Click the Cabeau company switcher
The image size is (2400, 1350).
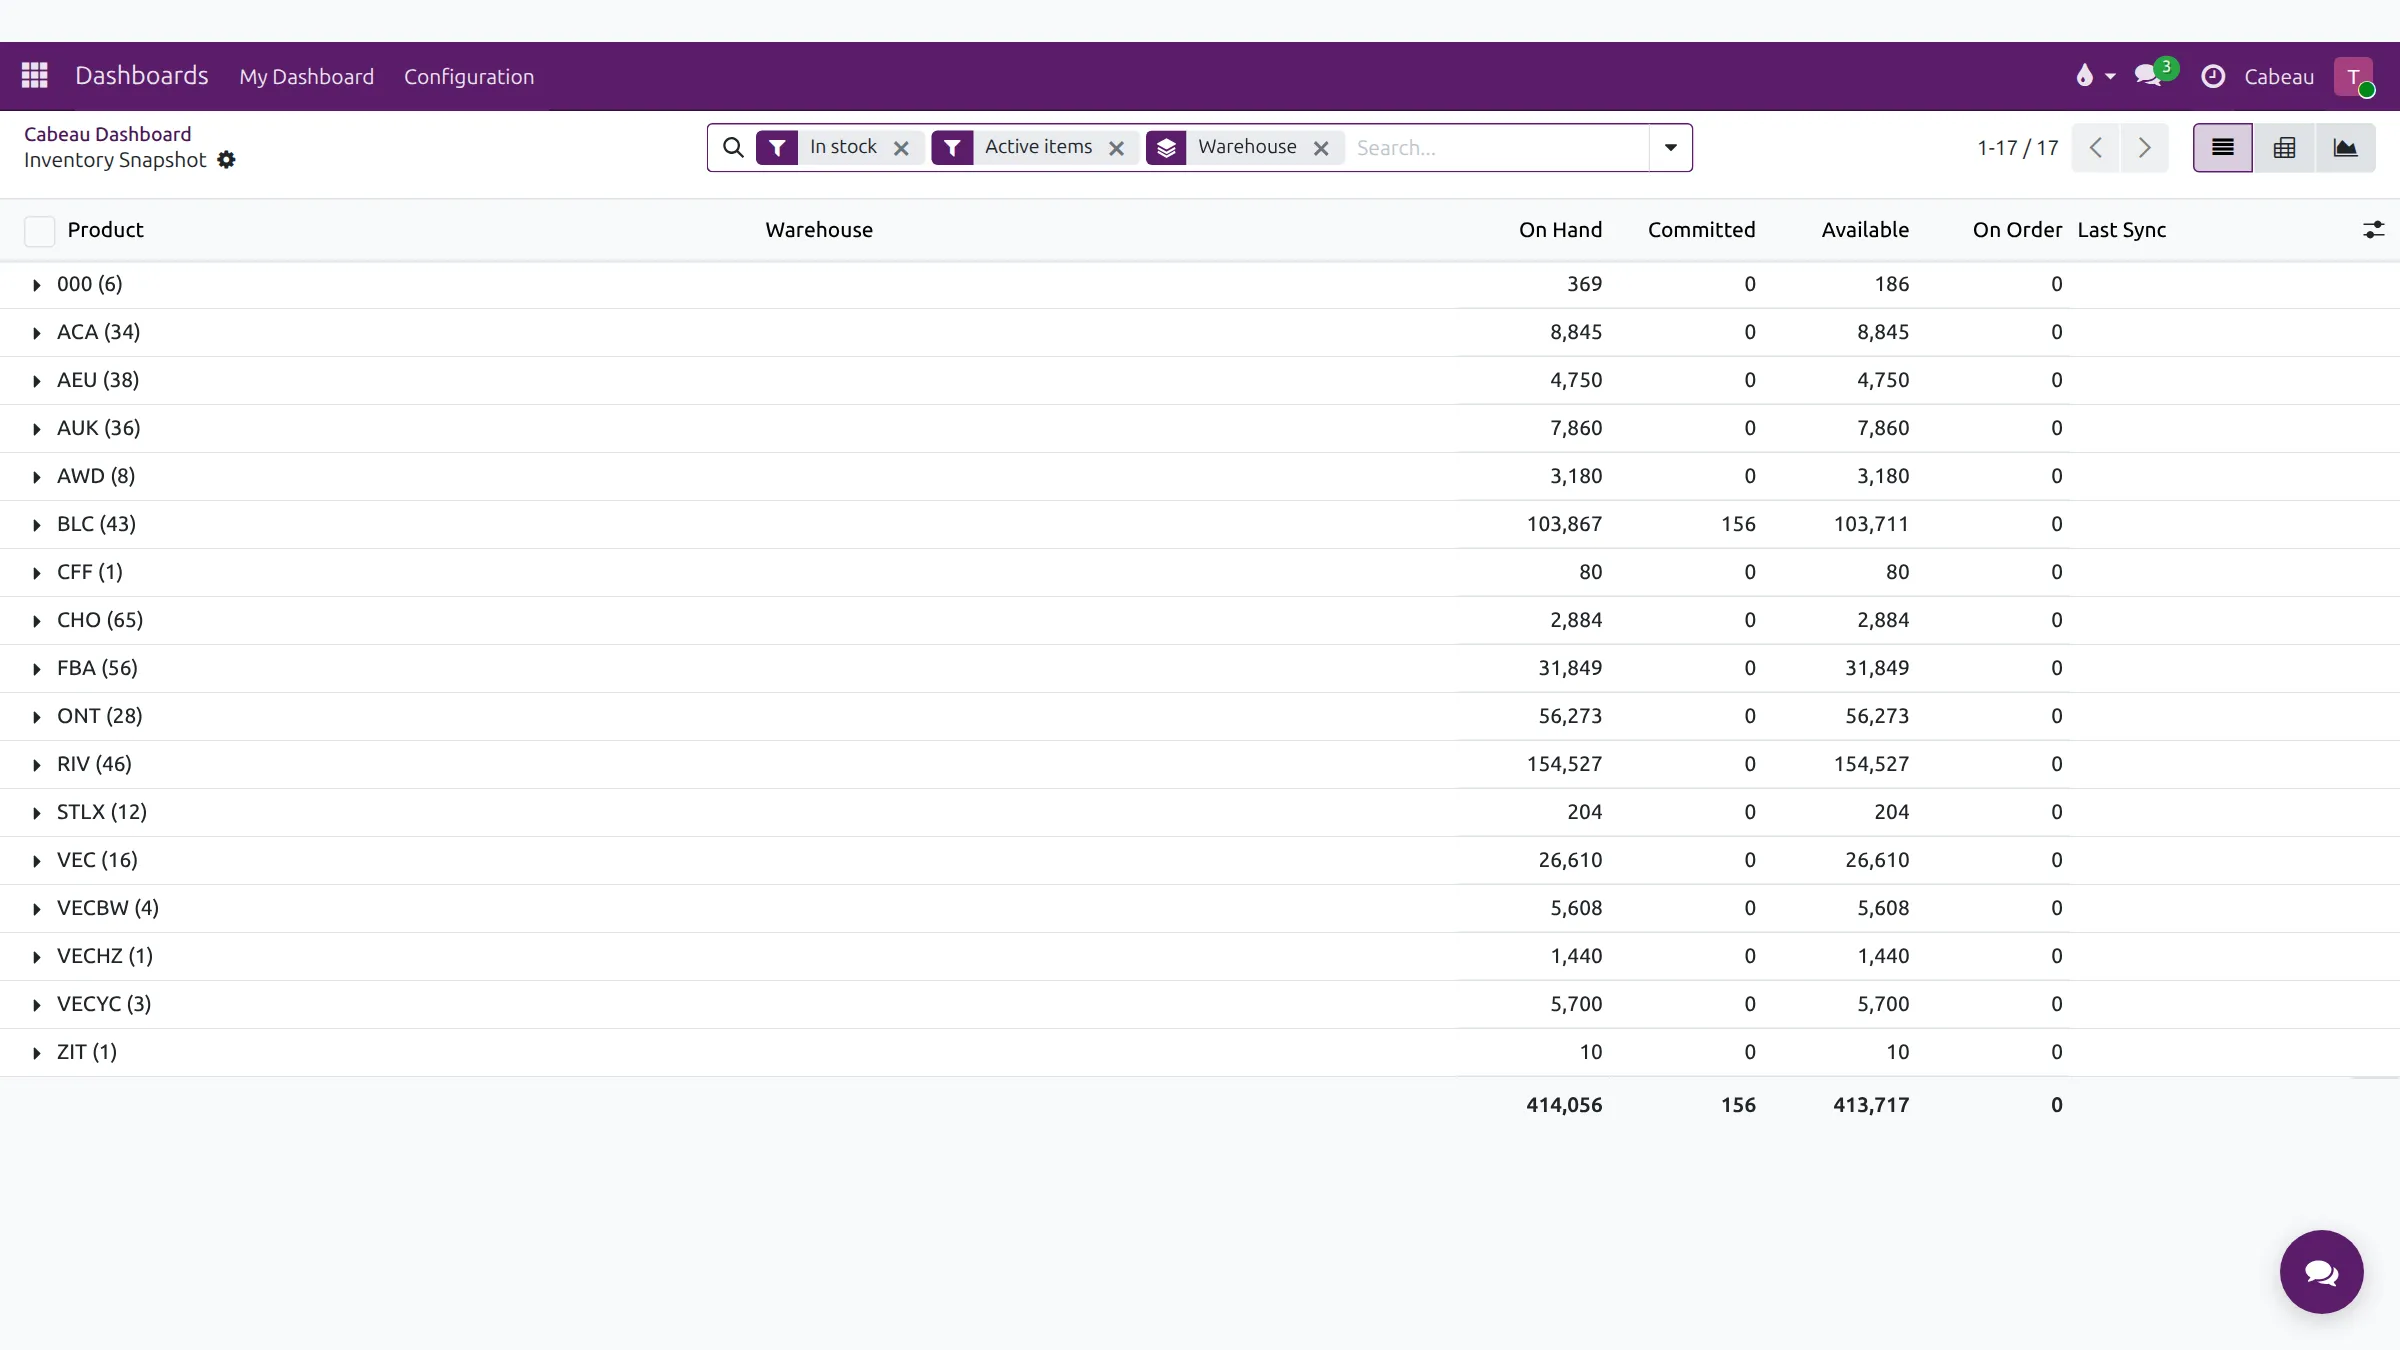click(x=2279, y=76)
